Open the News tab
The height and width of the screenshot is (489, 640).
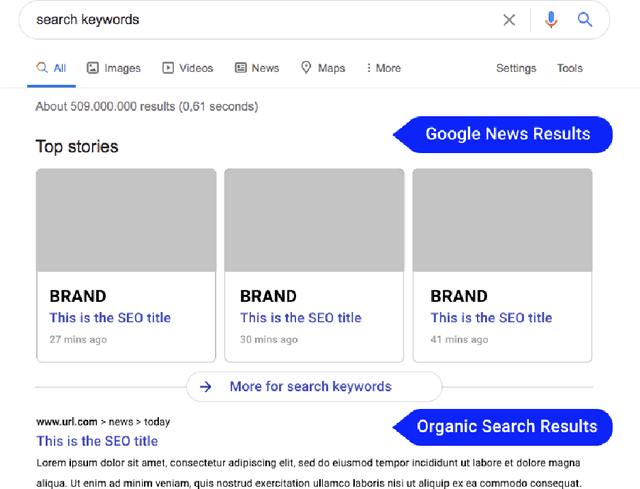tap(257, 68)
